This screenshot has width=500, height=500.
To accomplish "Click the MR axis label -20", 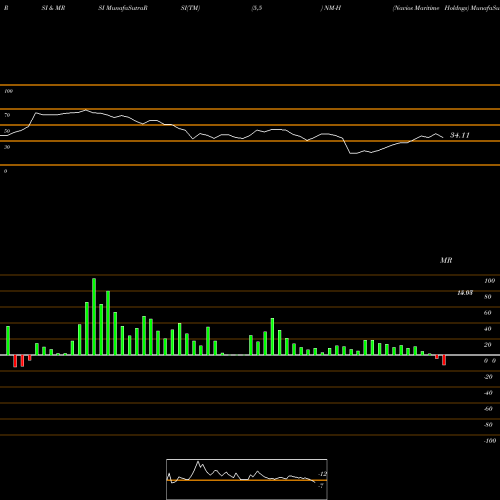I will tap(488, 377).
